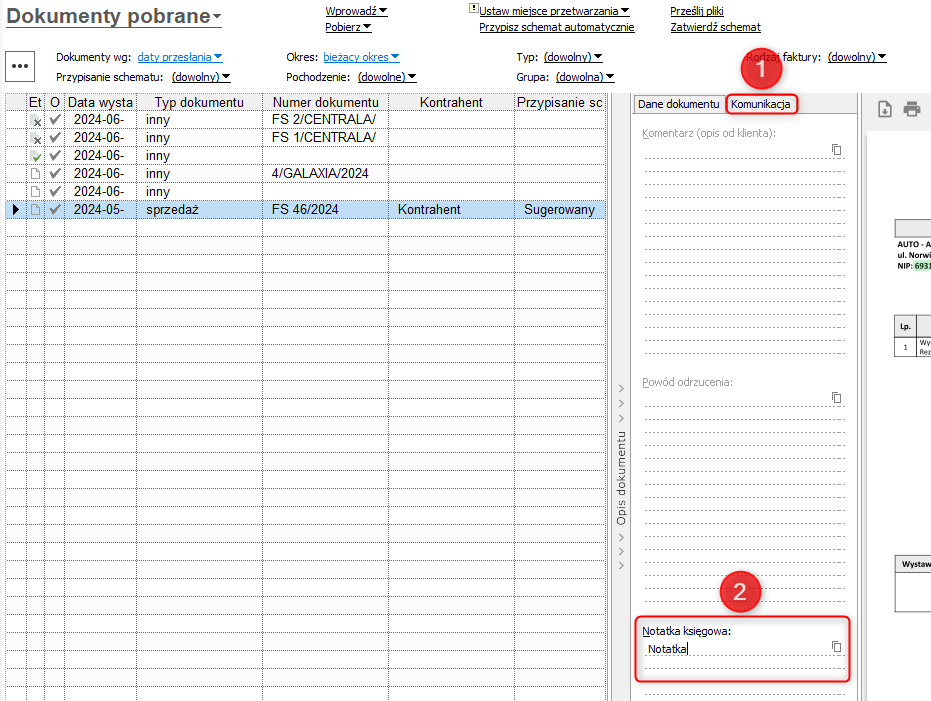Click the print icon in document preview
Image resolution: width=931 pixels, height=701 pixels.
[911, 109]
